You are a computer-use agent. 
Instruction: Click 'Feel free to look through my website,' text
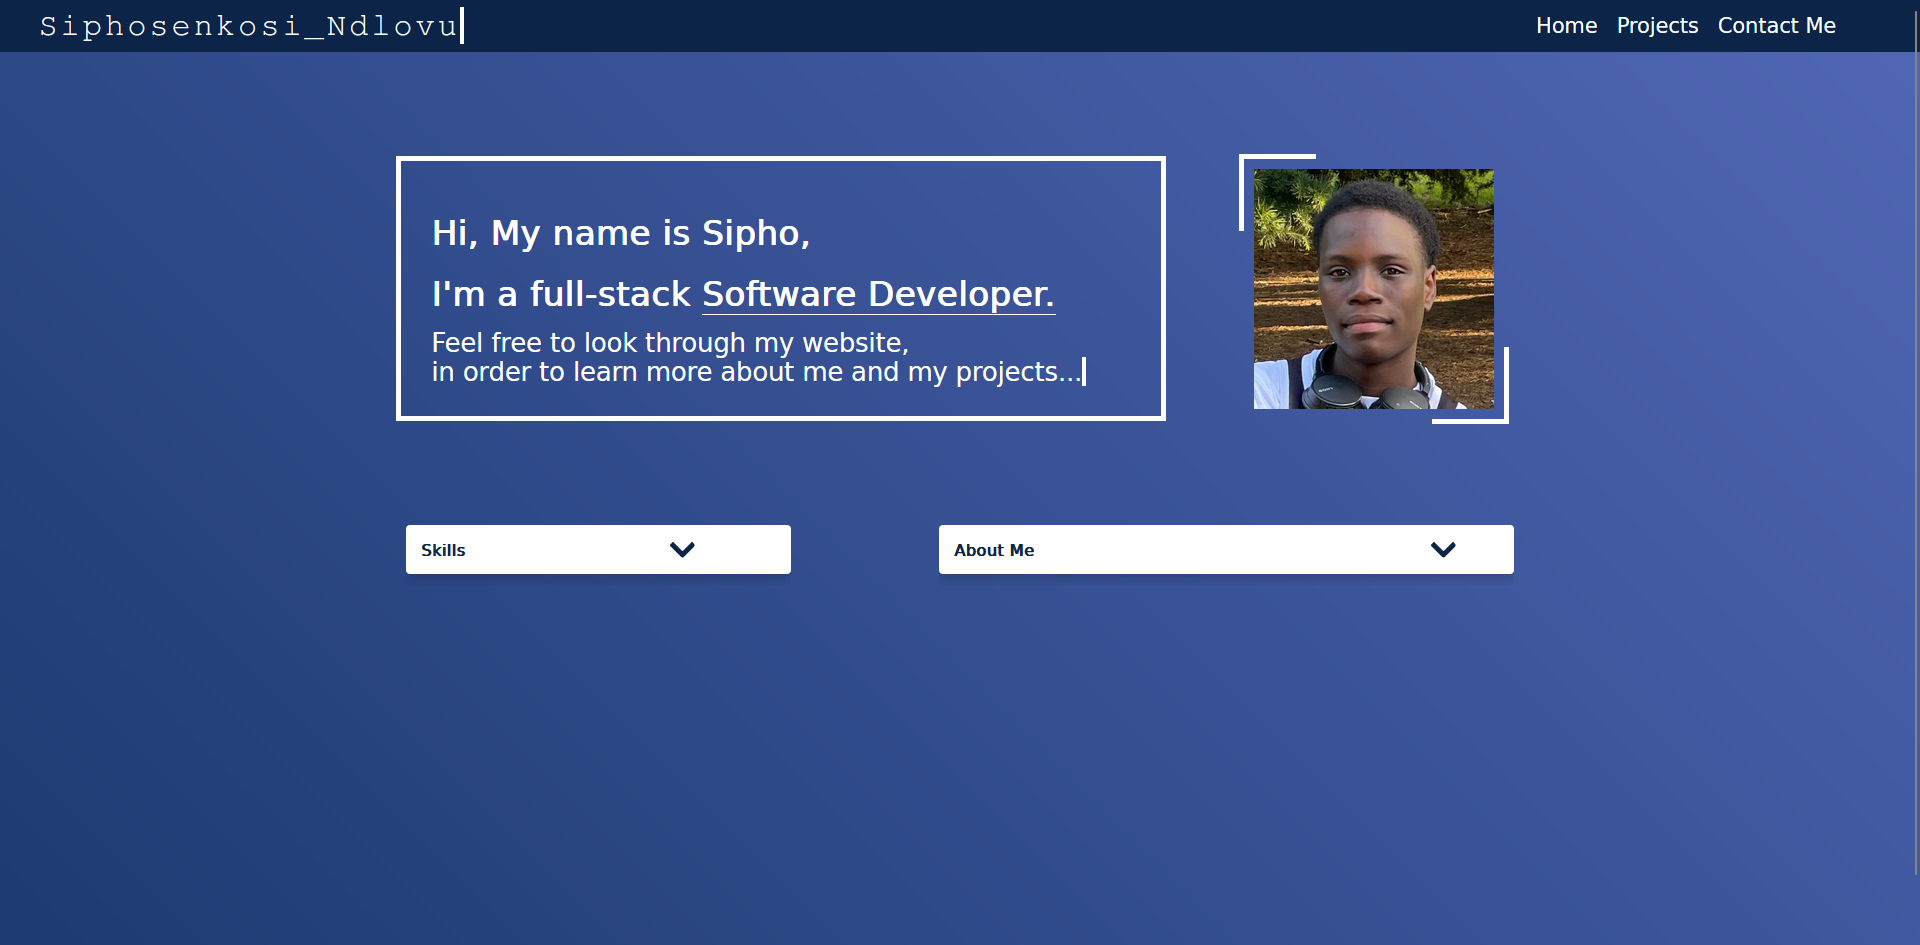click(x=670, y=343)
